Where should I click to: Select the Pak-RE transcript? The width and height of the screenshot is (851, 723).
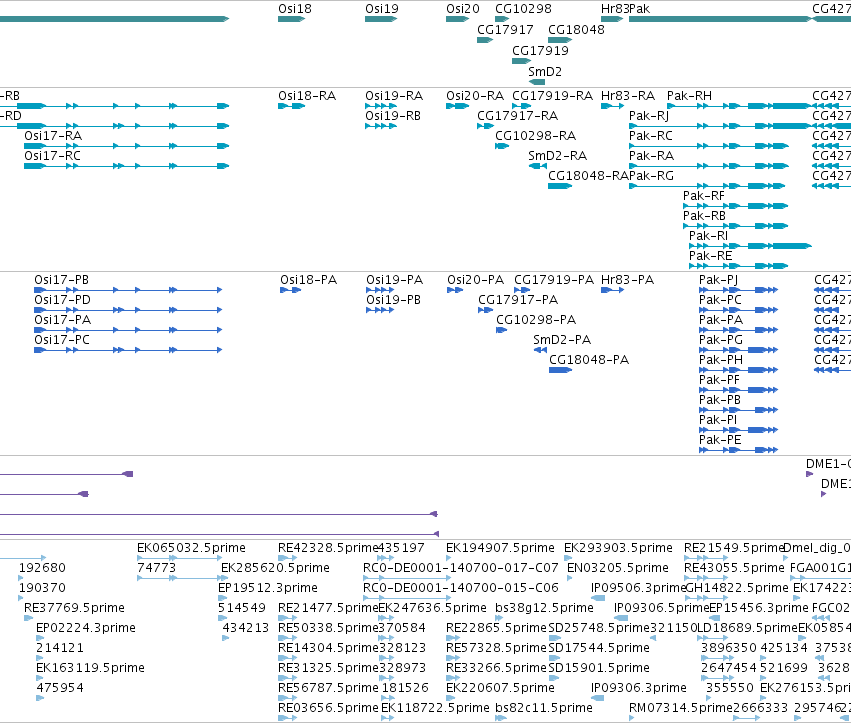[738, 267]
